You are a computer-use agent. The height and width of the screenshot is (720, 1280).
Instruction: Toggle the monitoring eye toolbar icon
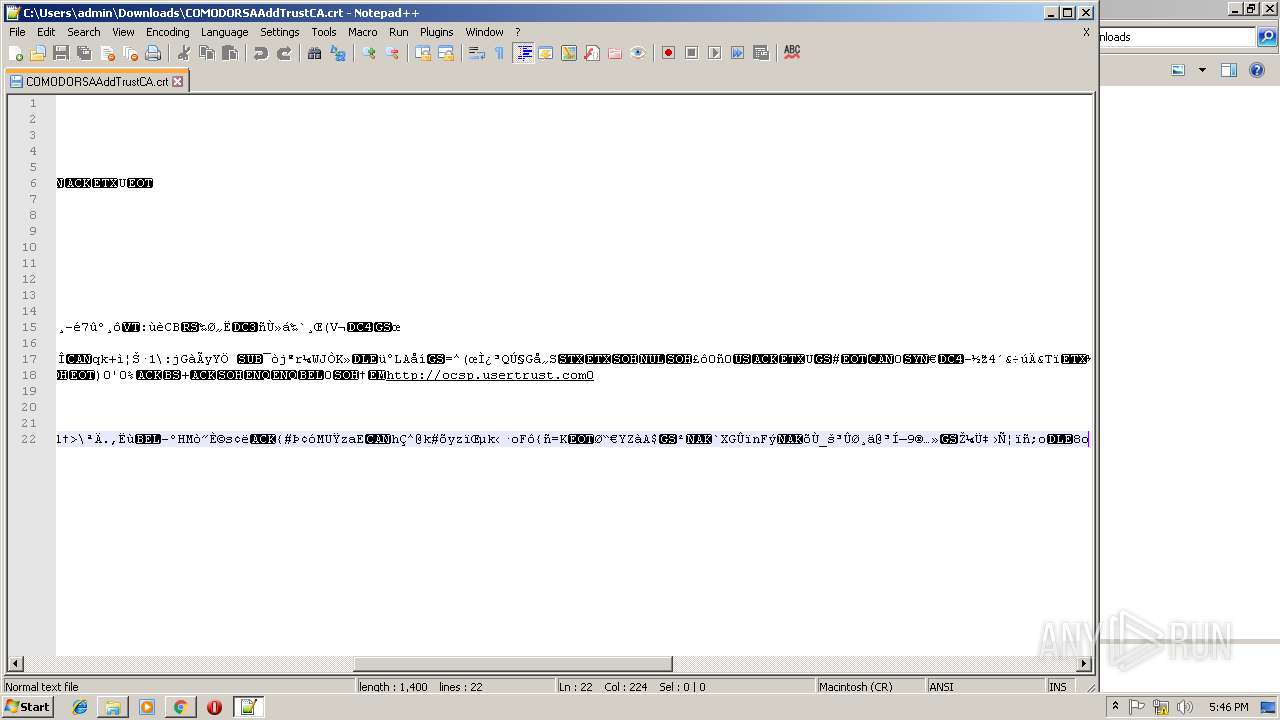(x=638, y=53)
